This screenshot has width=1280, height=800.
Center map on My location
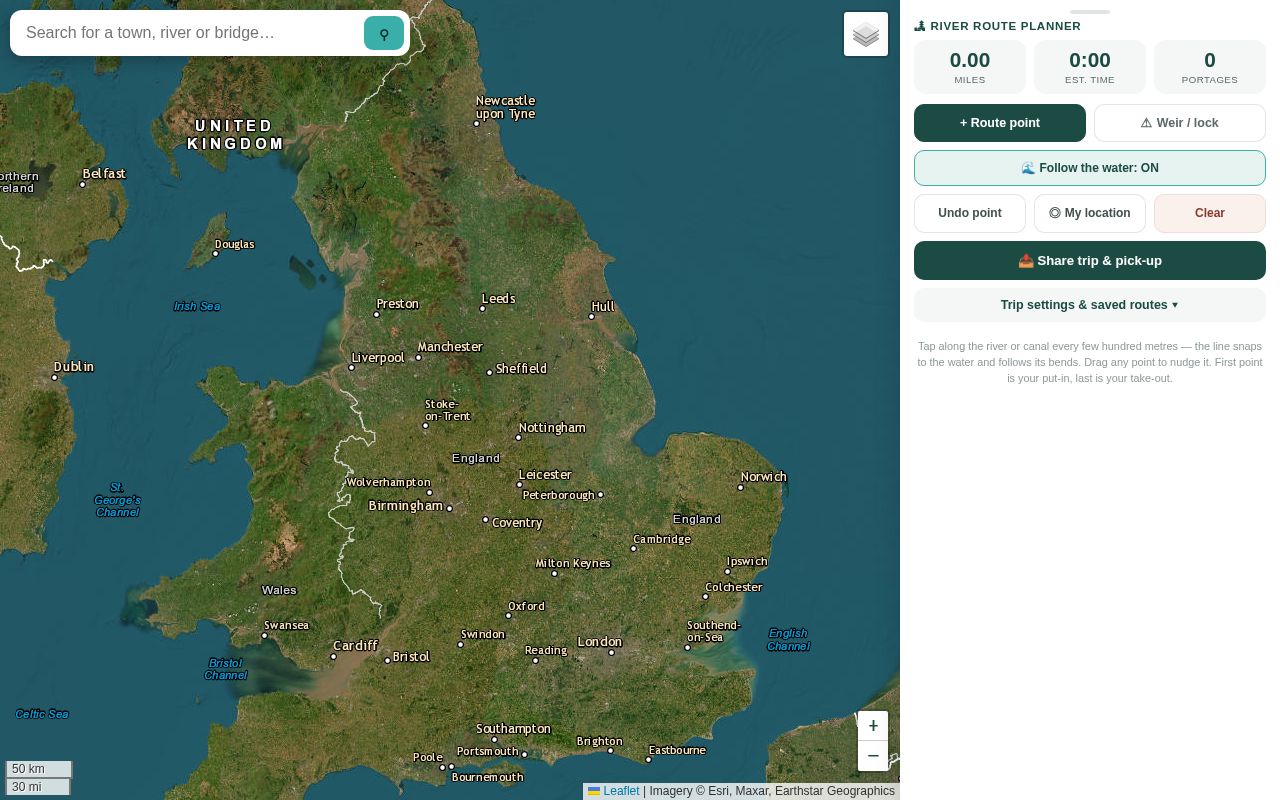coord(1090,213)
